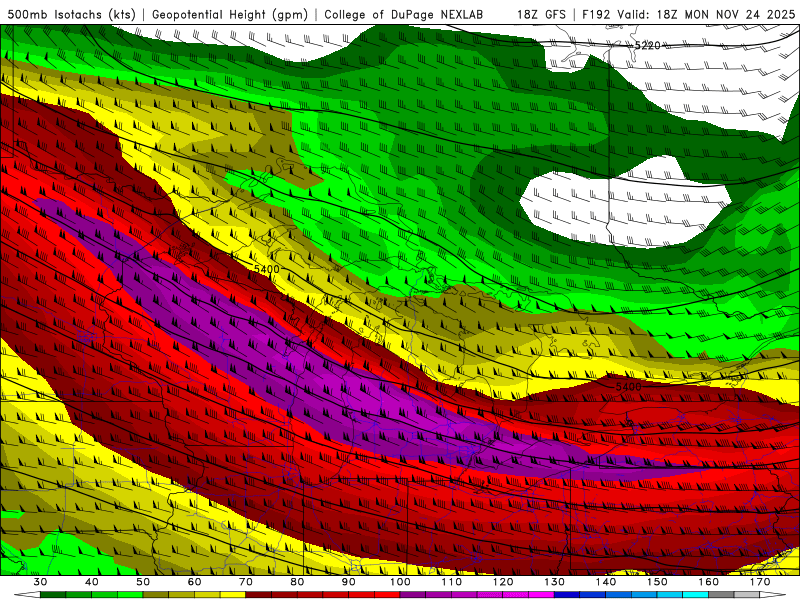Viewport: 800px width, 600px height.
Task: Click the 'College of DuPage NEXLAB' label
Action: (404, 15)
